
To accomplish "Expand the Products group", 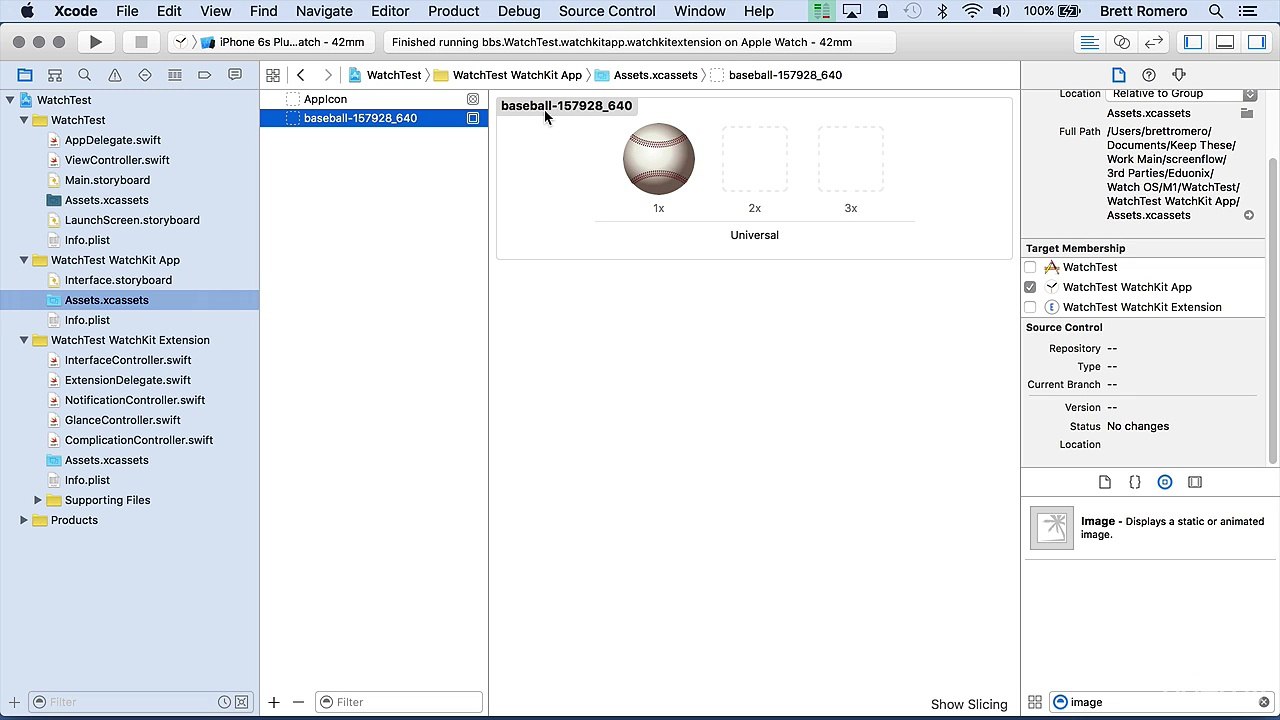I will point(24,520).
